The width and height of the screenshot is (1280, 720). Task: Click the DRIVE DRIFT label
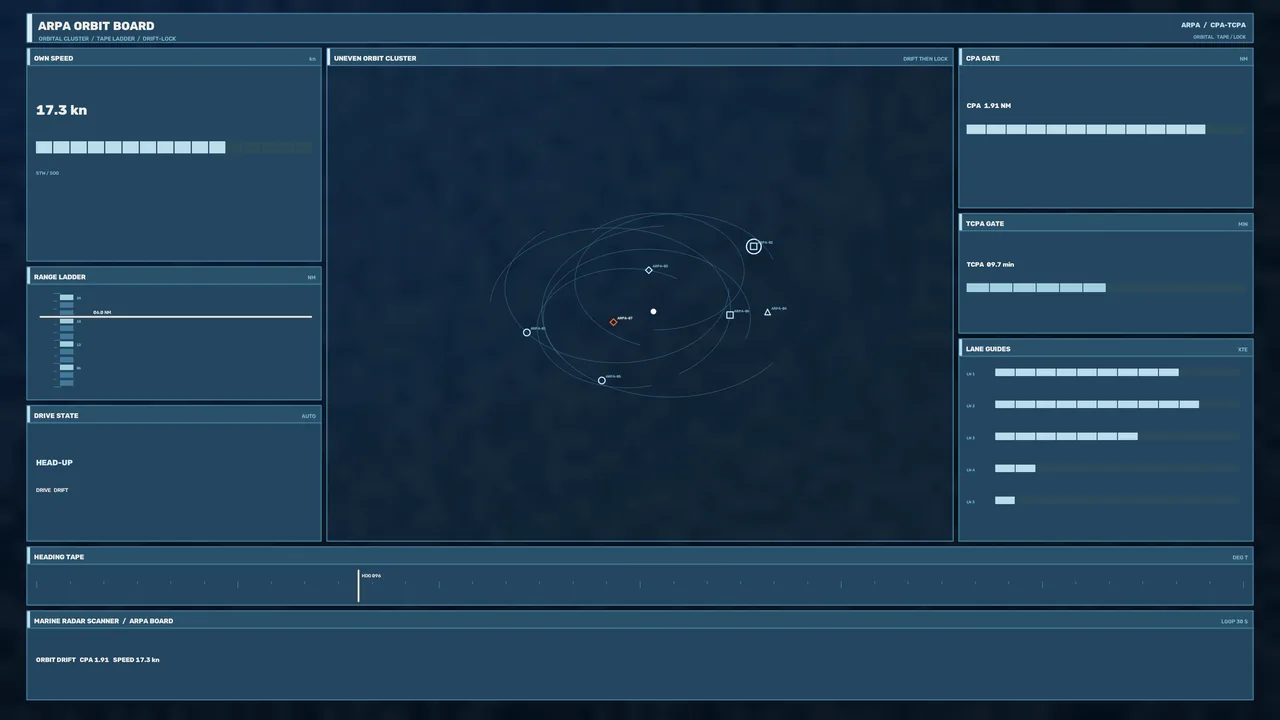[x=52, y=490]
